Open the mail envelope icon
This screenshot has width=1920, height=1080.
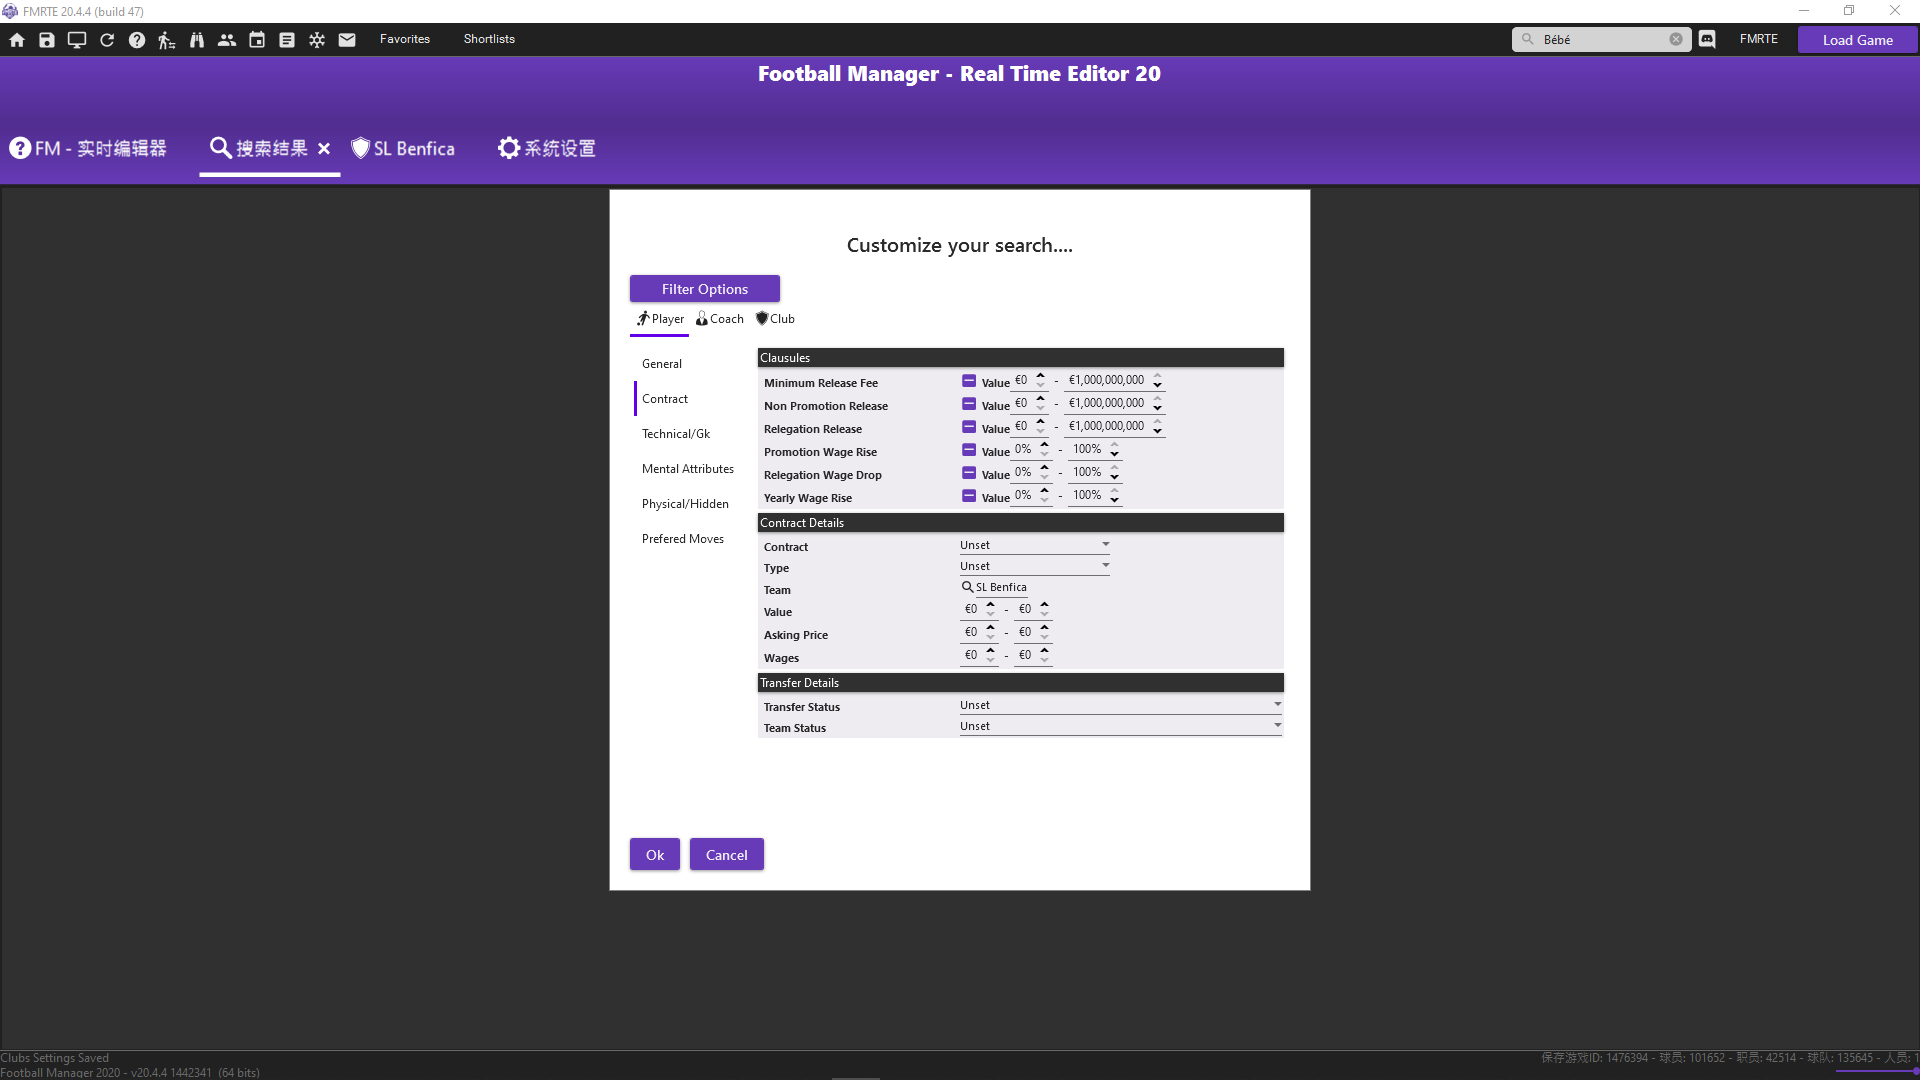click(x=347, y=40)
